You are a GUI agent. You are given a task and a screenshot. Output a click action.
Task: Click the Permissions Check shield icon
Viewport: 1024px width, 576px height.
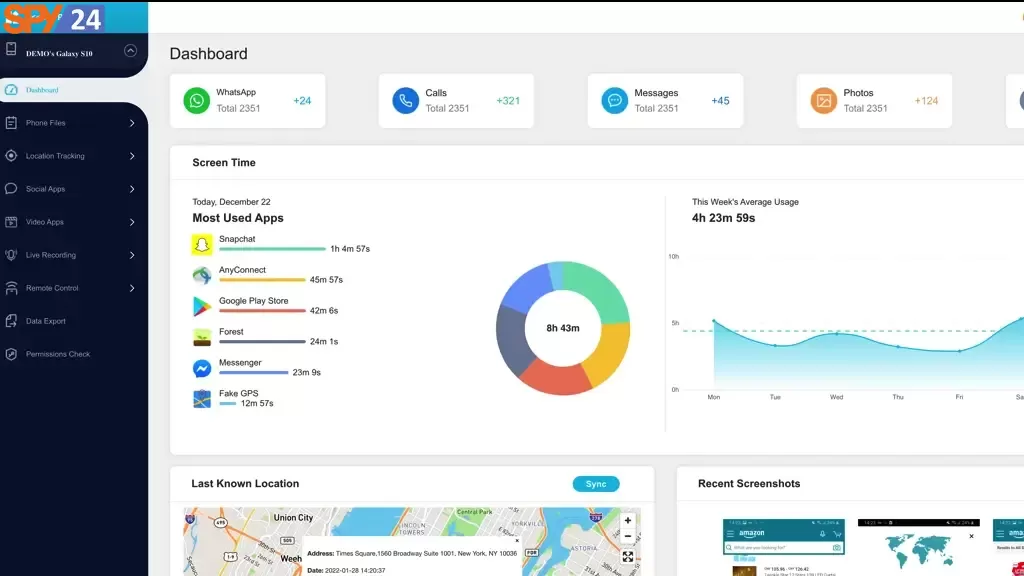(x=11, y=354)
